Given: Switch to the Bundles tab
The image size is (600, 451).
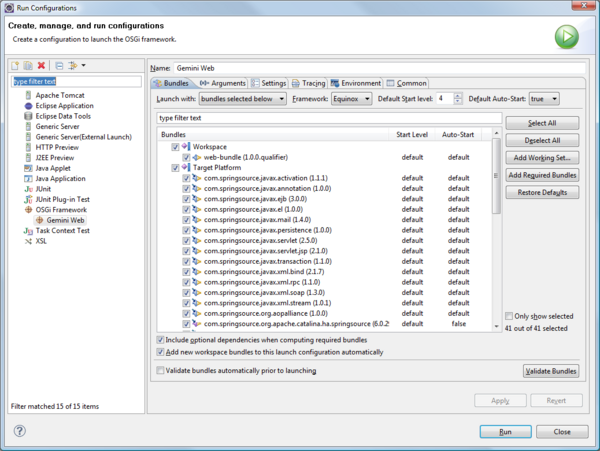Looking at the screenshot, I should 172,83.
